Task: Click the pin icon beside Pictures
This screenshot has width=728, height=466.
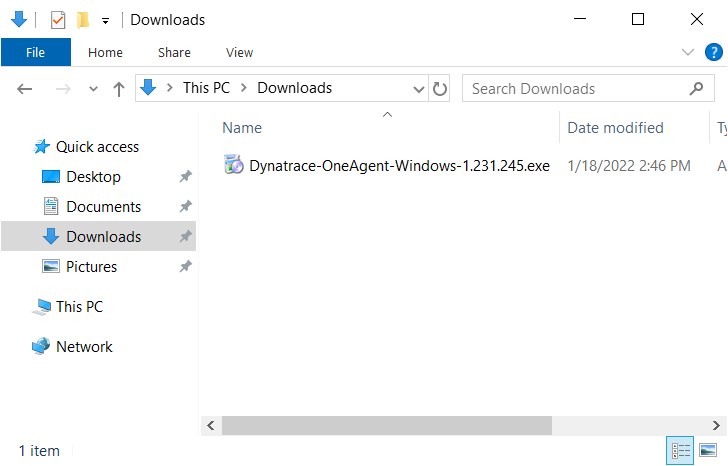Action: pos(185,266)
